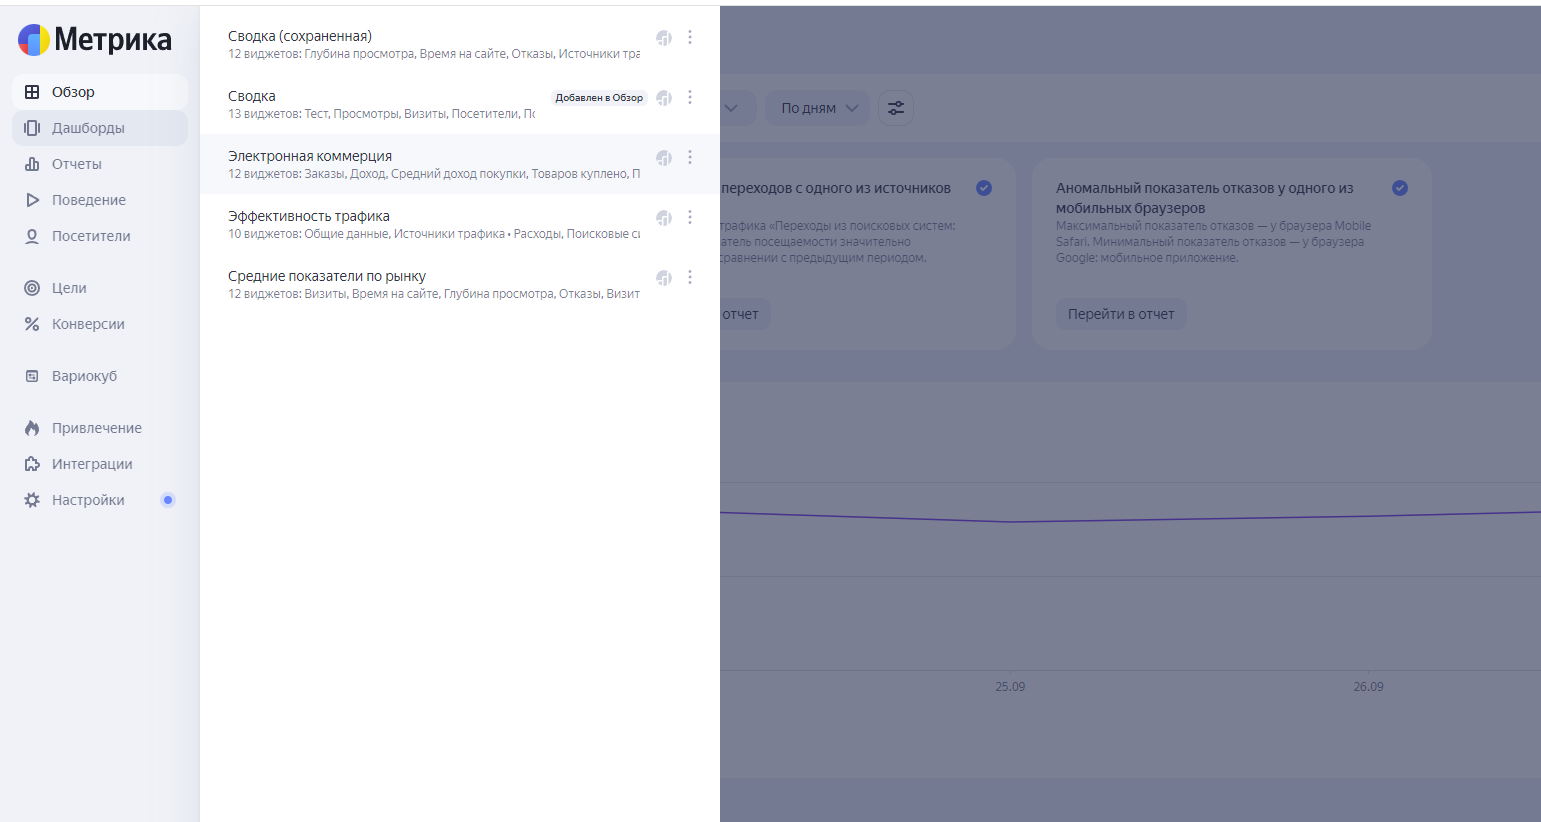Image resolution: width=1541 pixels, height=822 pixels.
Task: Open the Дашборды sidebar item
Action: point(88,128)
